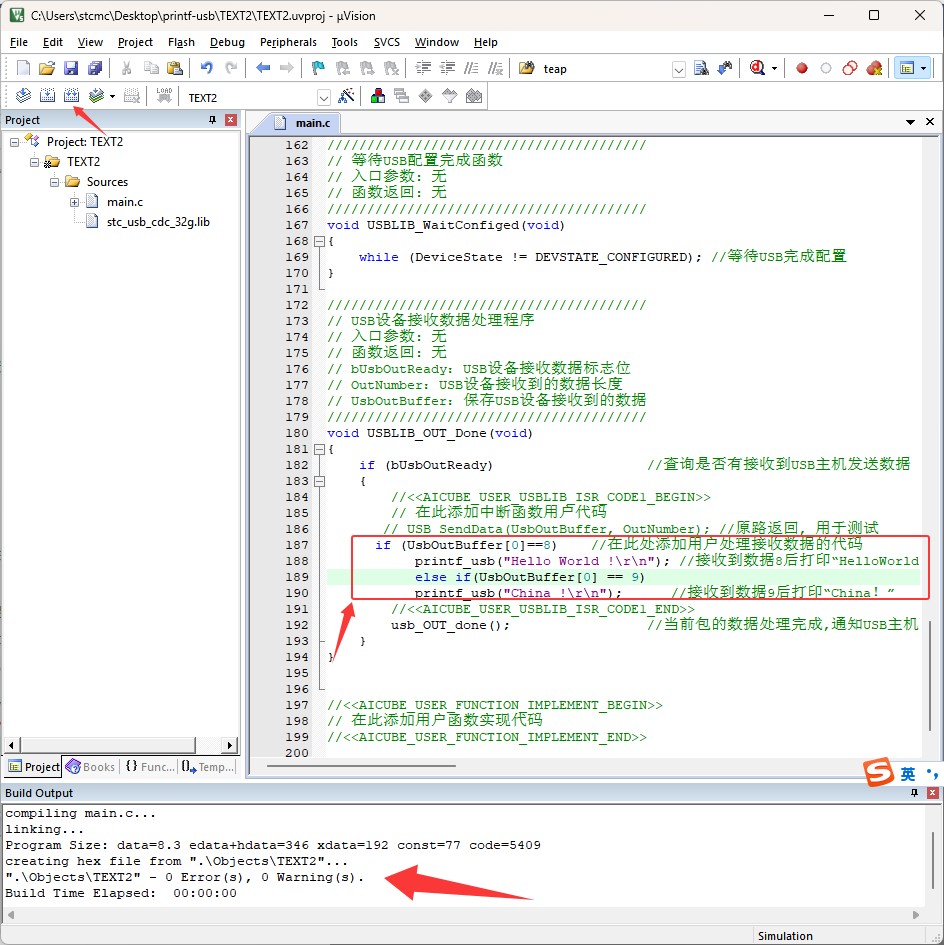Click the Sogou input method icon
Viewport: 944px width, 945px height.
pos(879,772)
